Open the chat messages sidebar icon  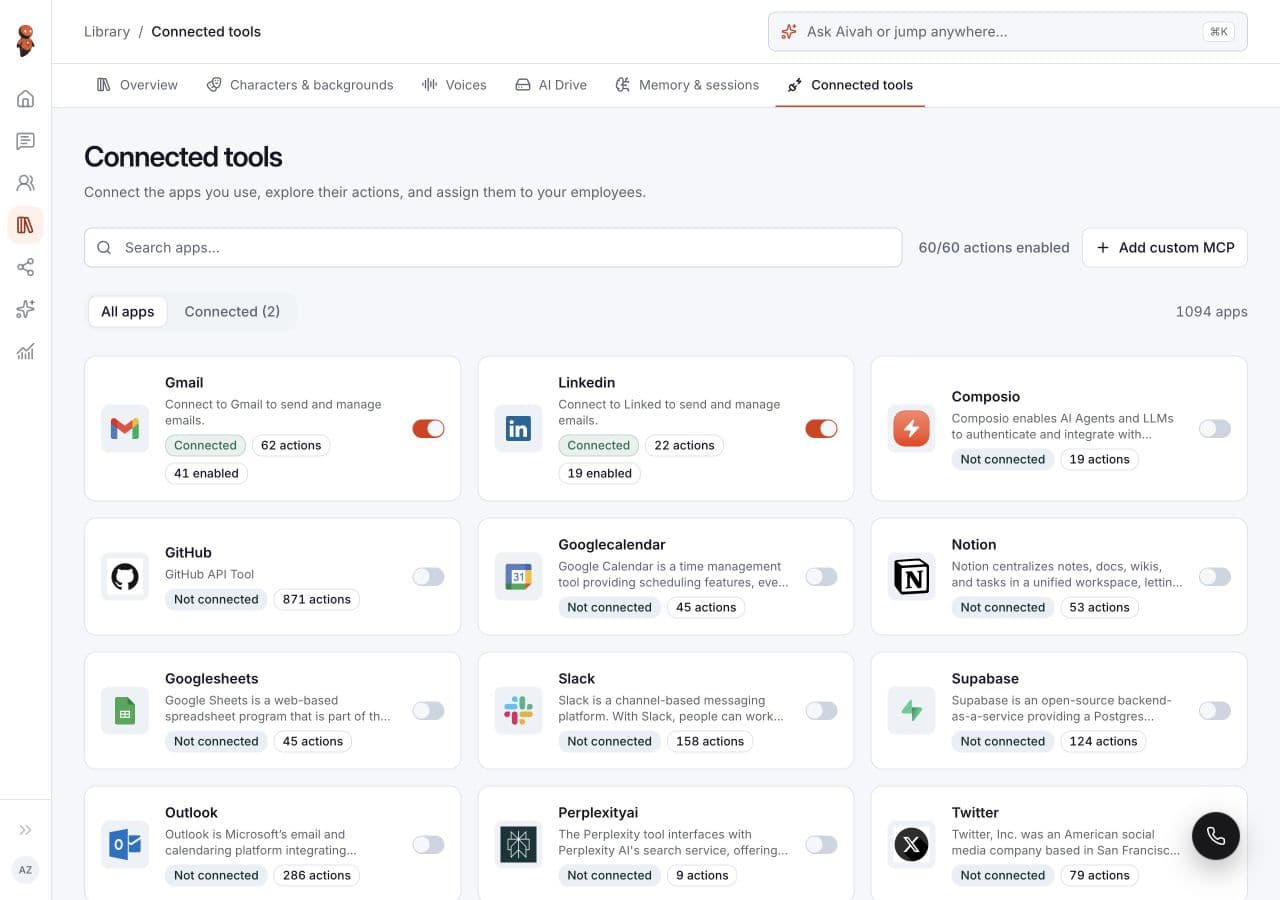(x=26, y=141)
